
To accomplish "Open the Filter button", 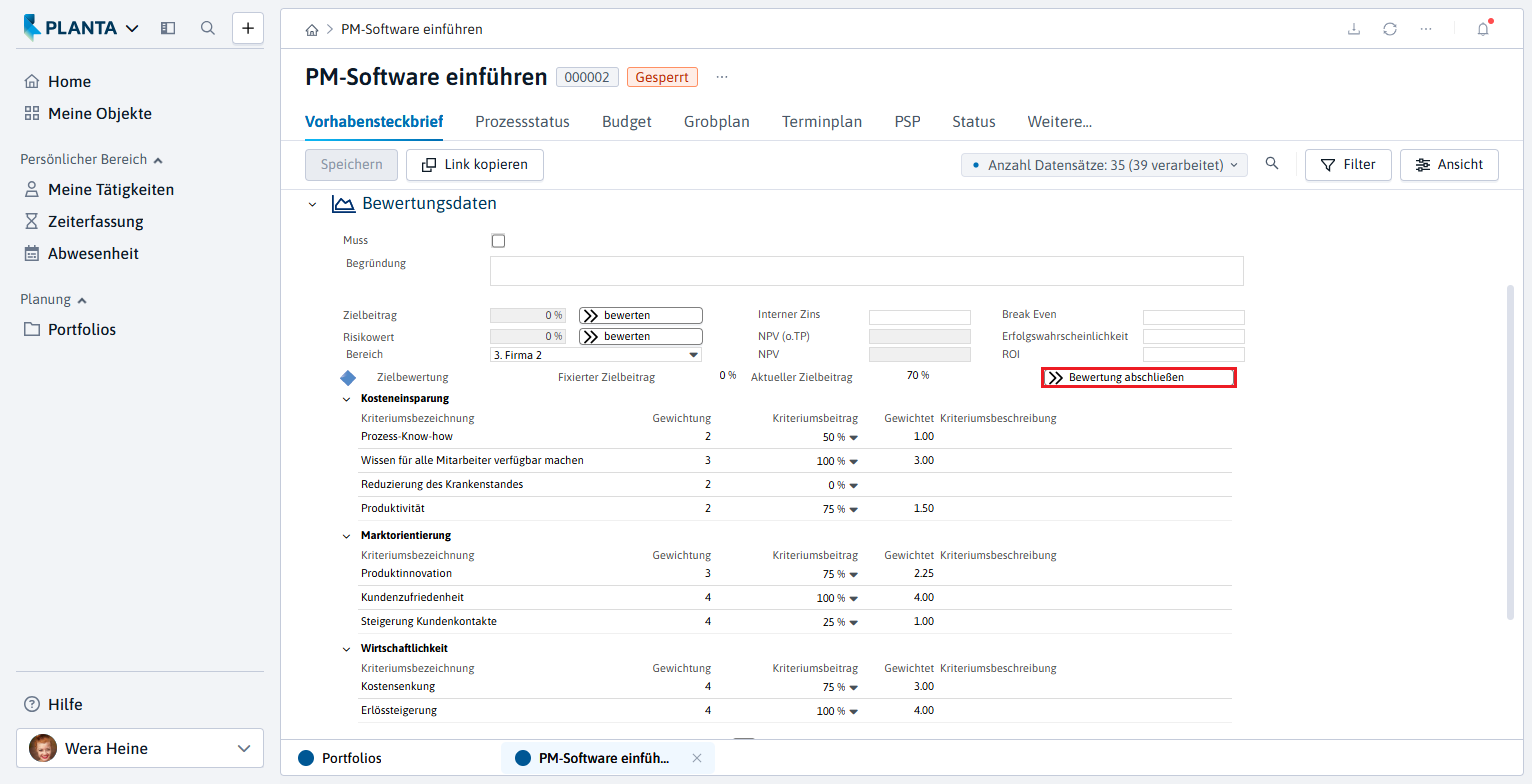I will [1348, 165].
